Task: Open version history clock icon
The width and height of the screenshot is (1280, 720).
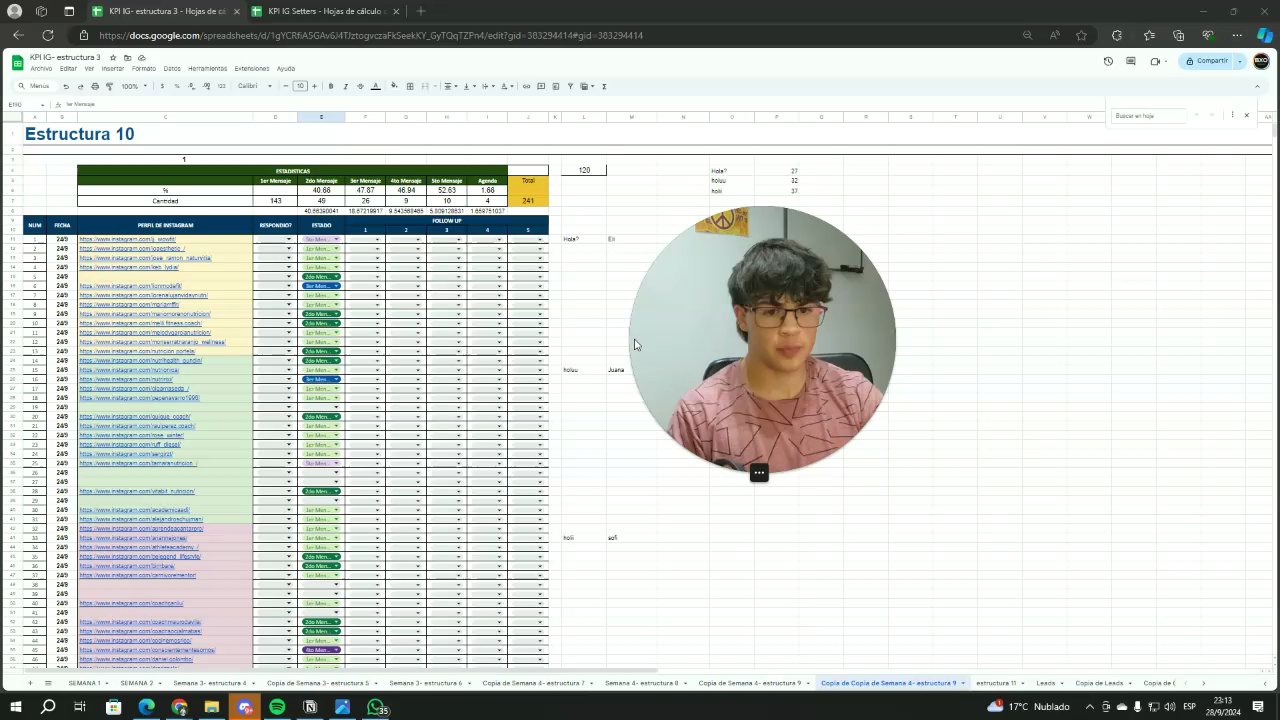Action: [1108, 61]
